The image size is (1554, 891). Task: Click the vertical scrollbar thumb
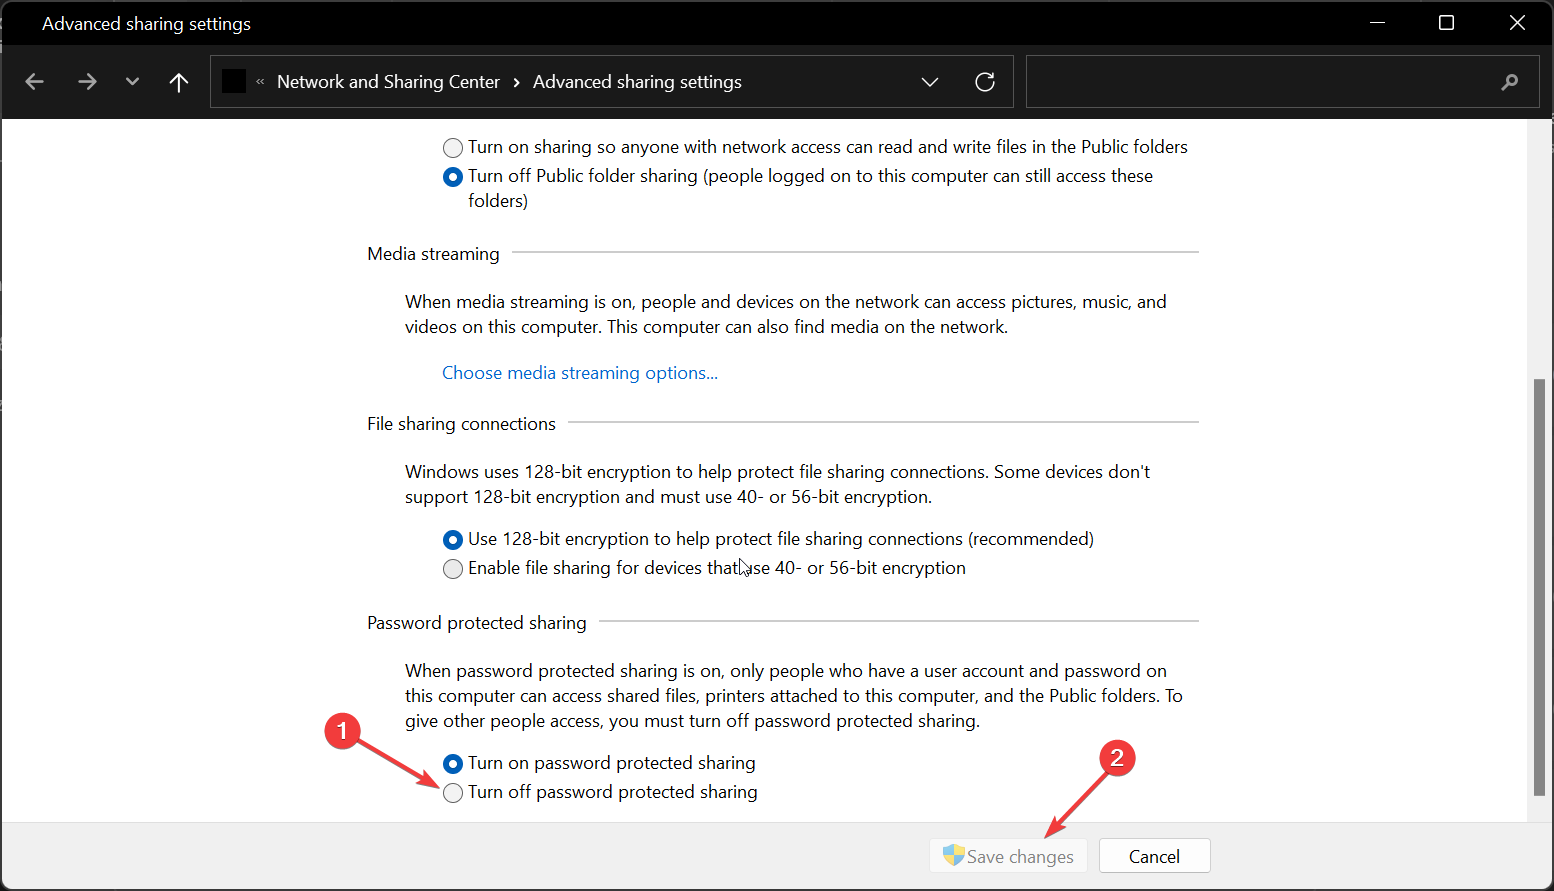click(1540, 588)
